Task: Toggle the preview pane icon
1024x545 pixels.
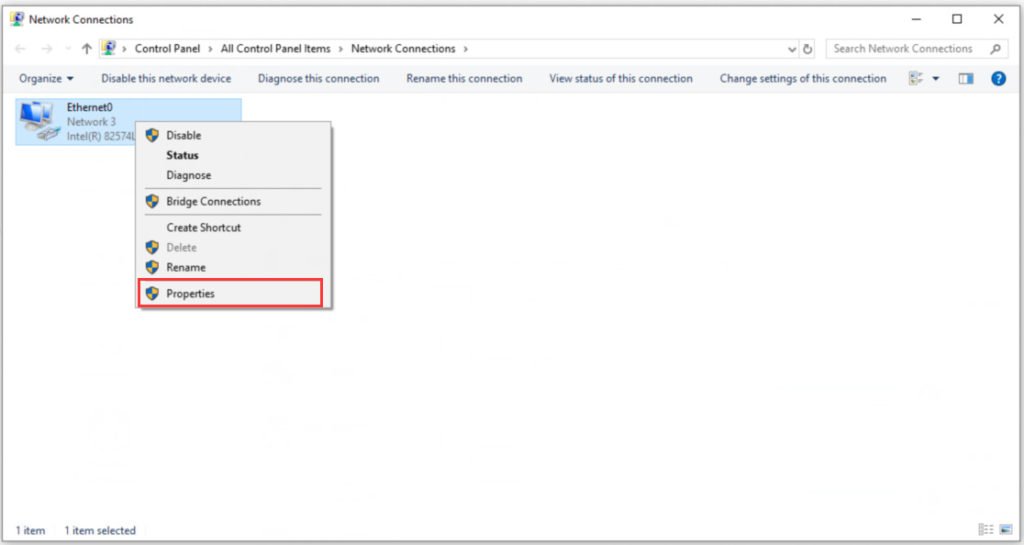Action: (966, 78)
